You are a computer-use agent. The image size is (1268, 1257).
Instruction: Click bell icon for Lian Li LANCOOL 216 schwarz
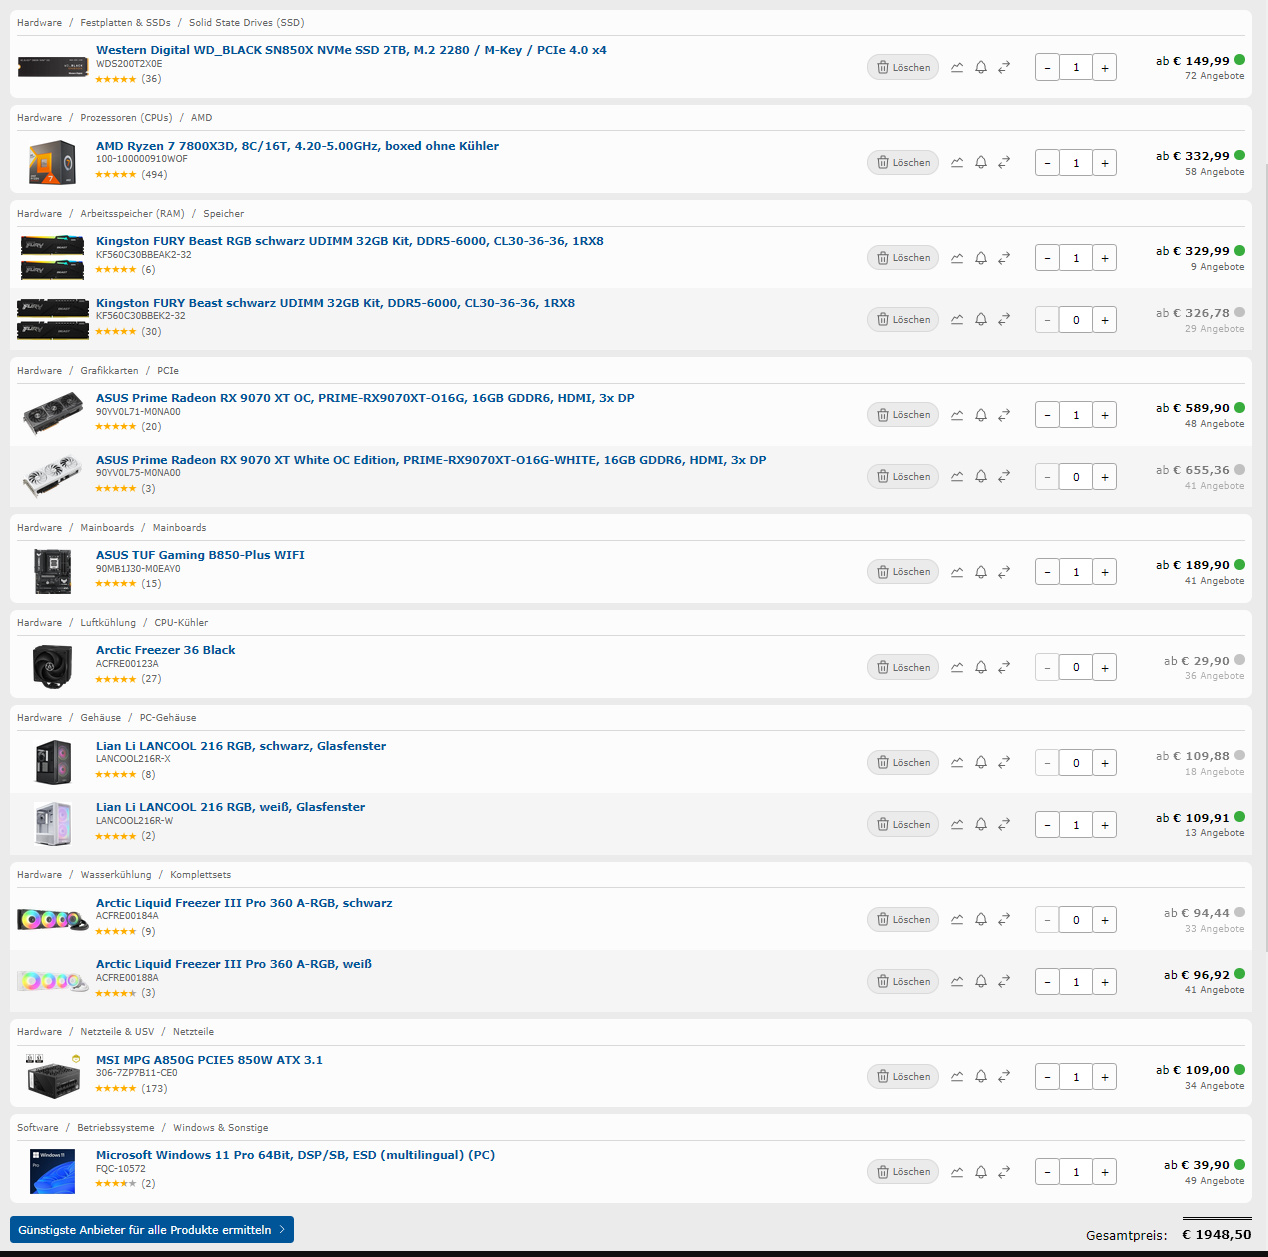coord(981,763)
